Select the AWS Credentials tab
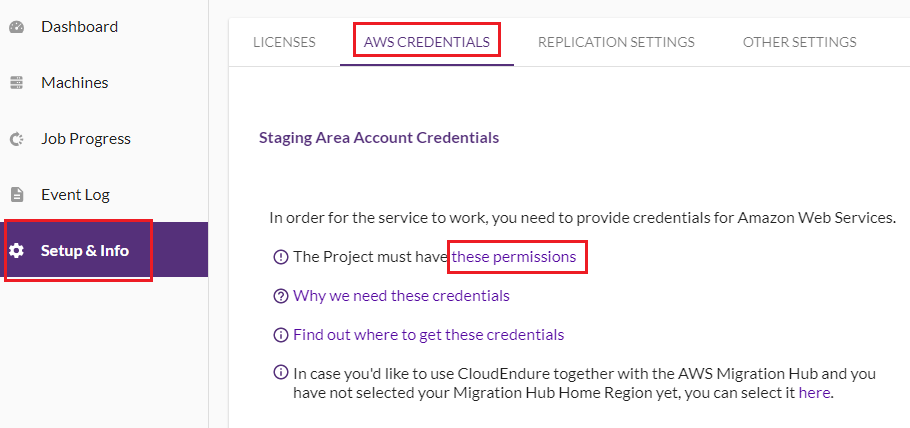 [427, 42]
